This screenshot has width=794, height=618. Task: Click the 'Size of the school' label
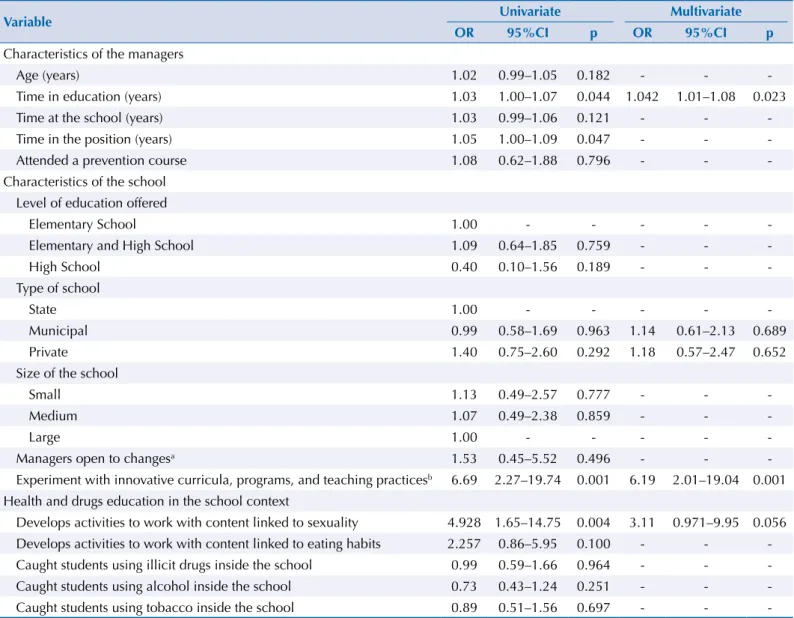[67, 373]
